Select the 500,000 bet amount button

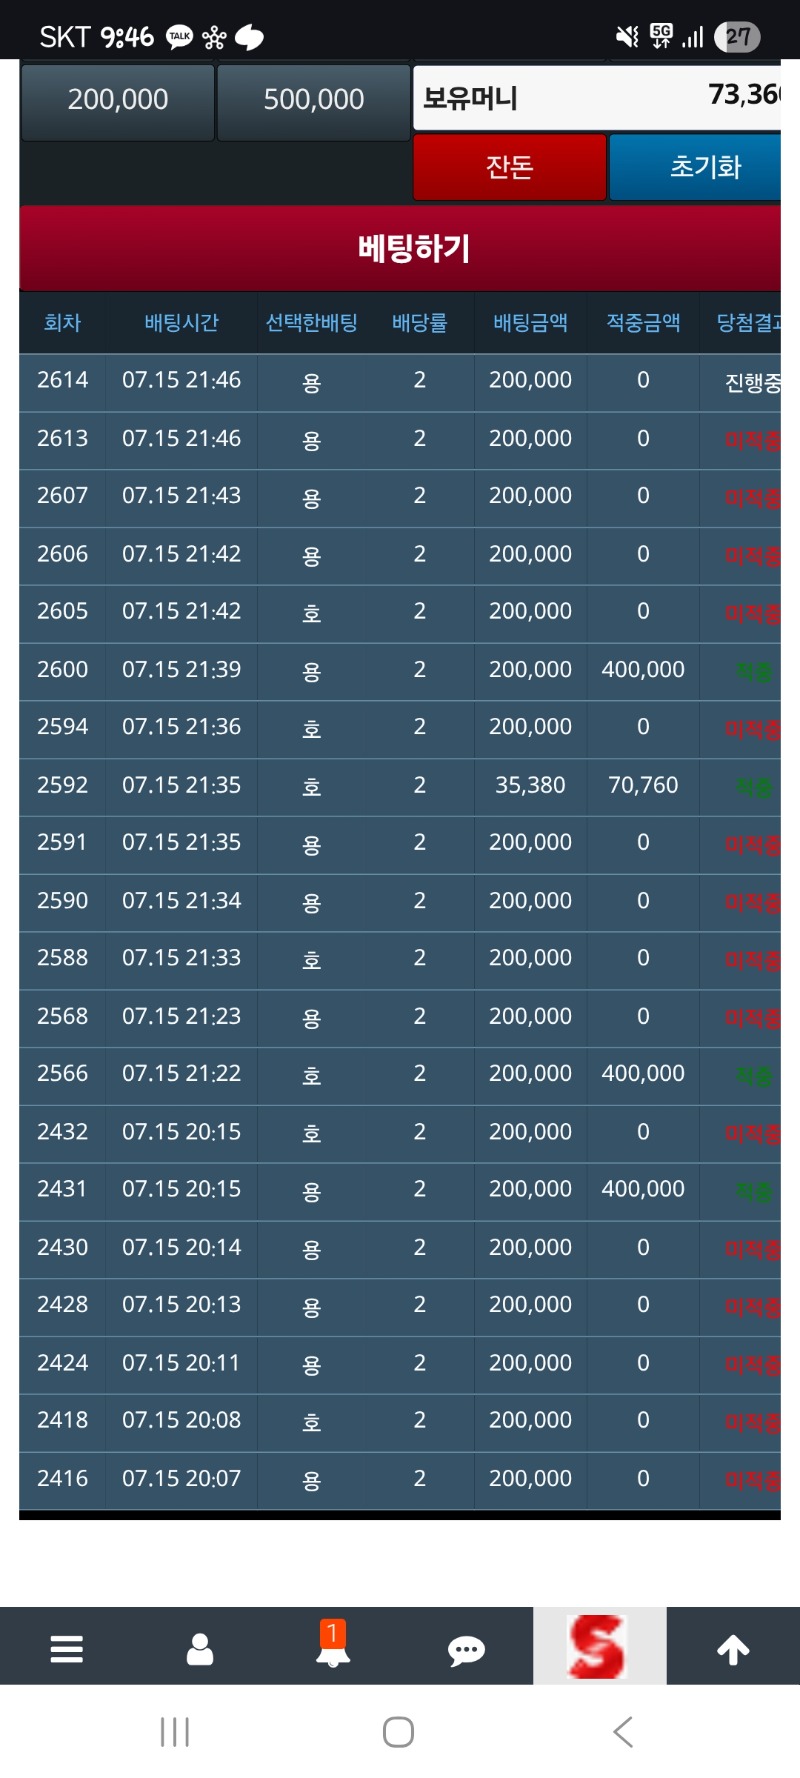click(314, 102)
